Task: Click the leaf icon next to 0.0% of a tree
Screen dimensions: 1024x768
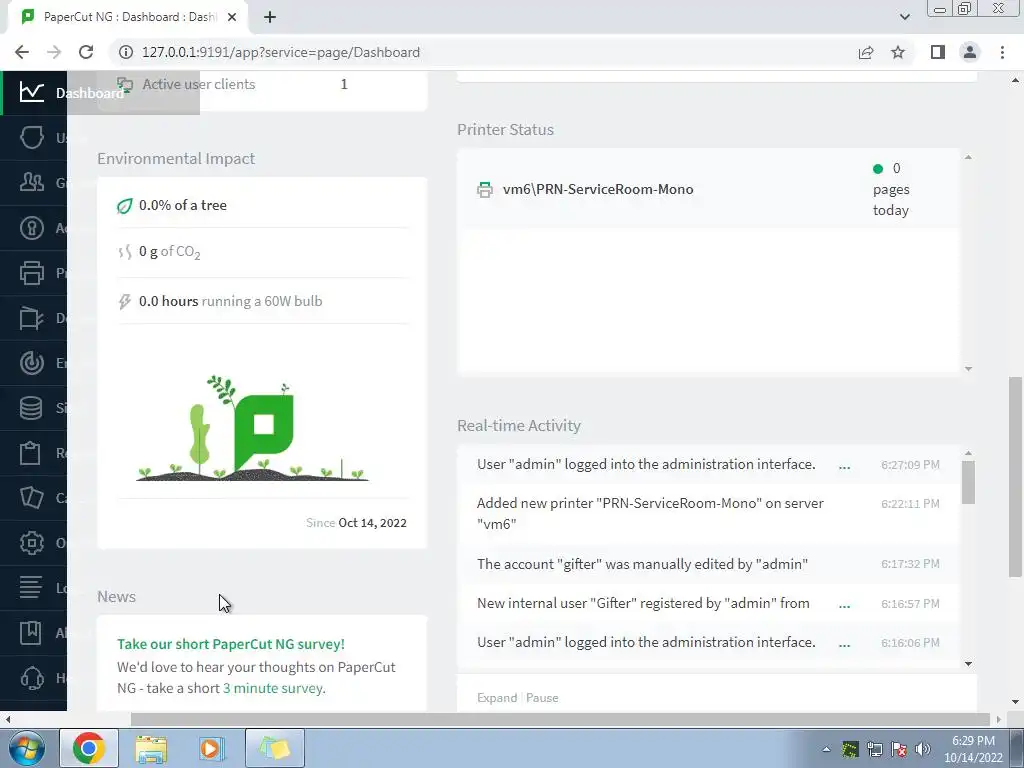Action: (x=124, y=206)
